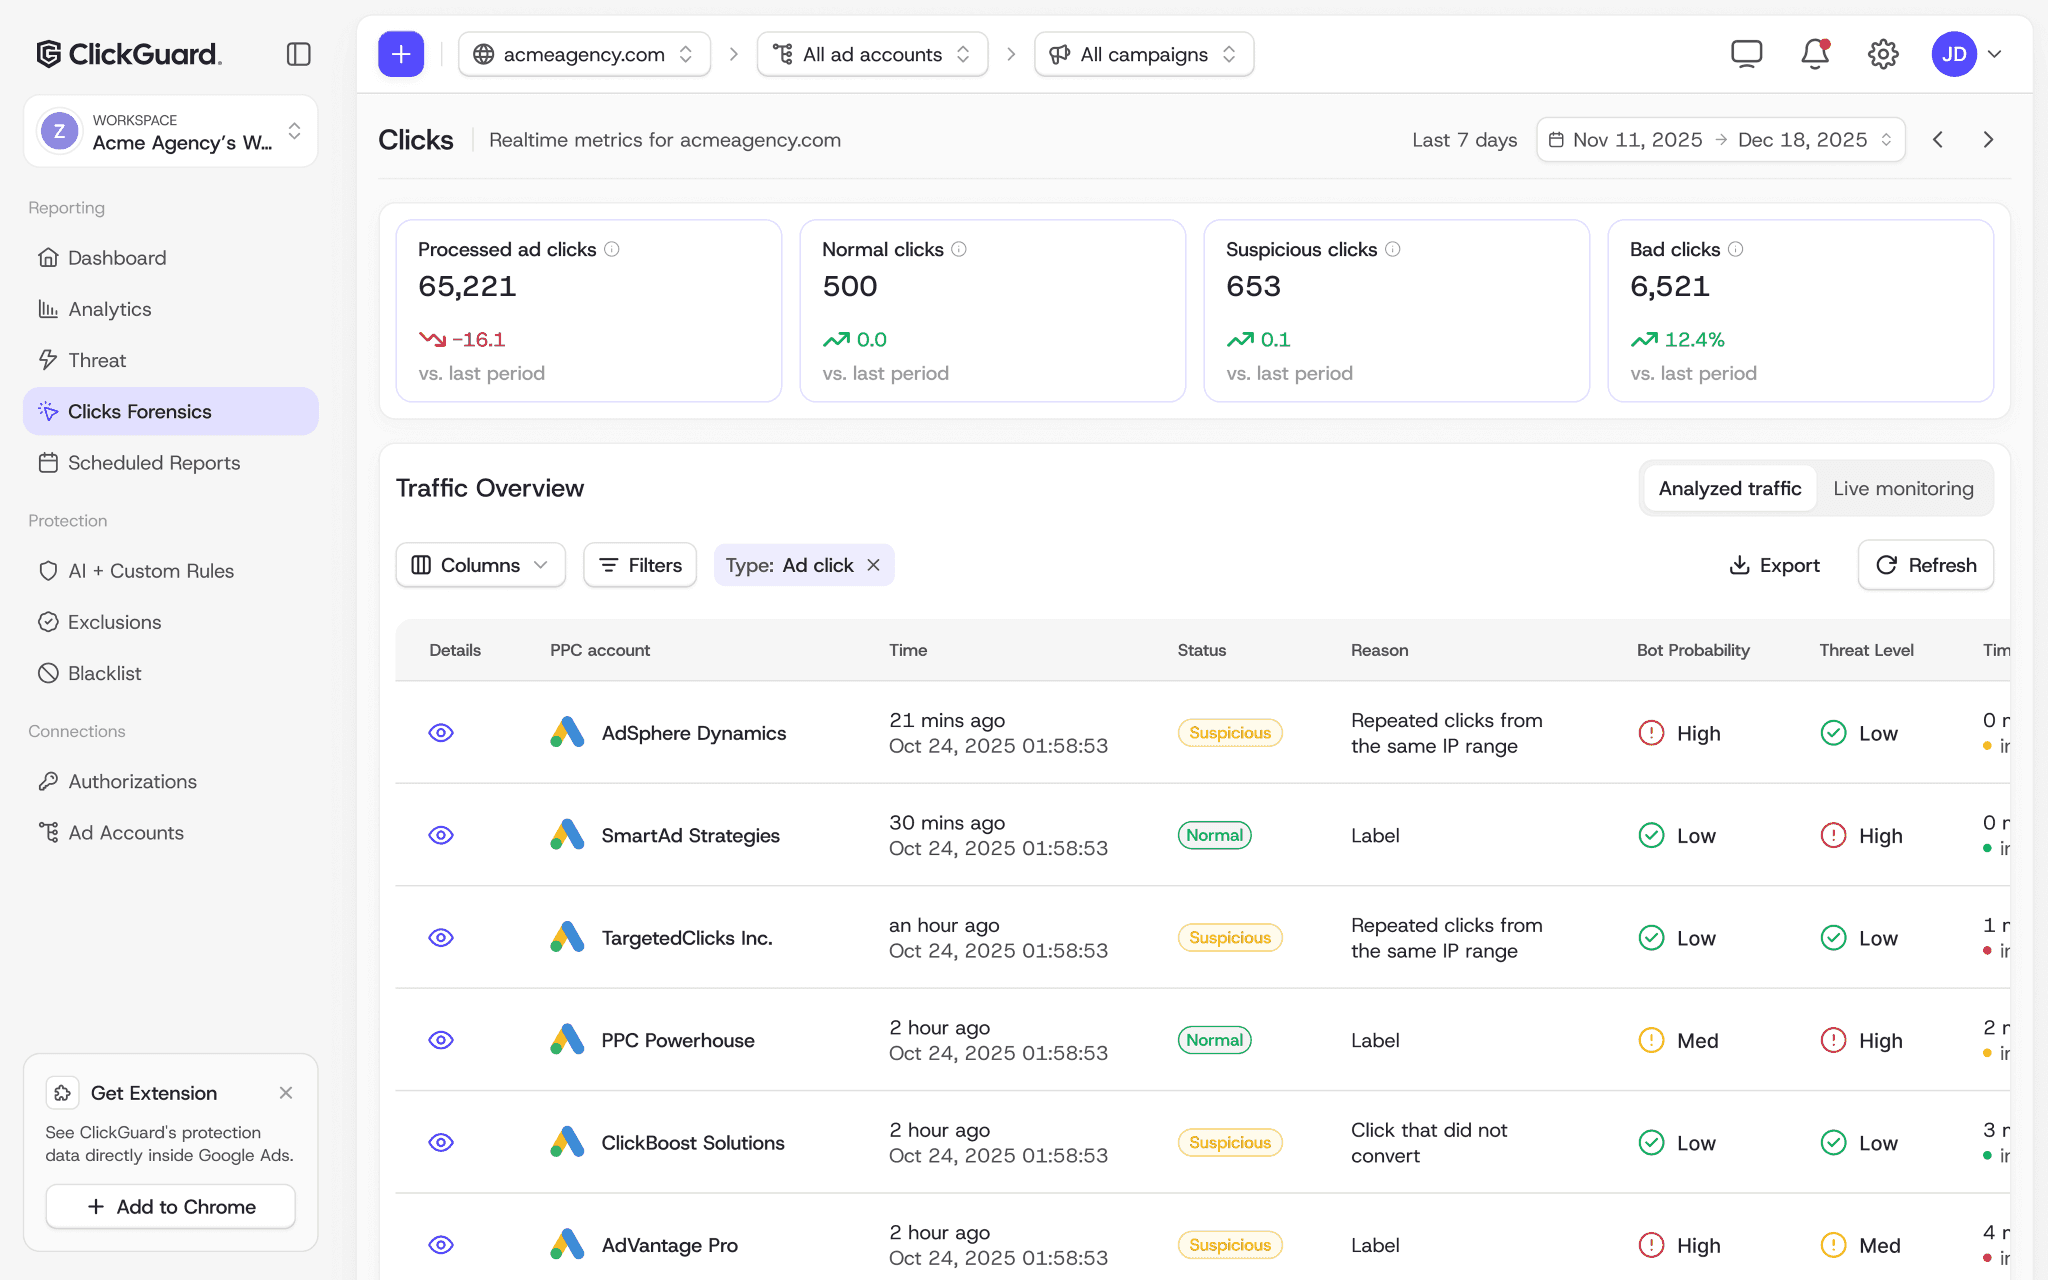Image resolution: width=2048 pixels, height=1280 pixels.
Task: Open Exclusions in sidebar
Action: point(171,622)
